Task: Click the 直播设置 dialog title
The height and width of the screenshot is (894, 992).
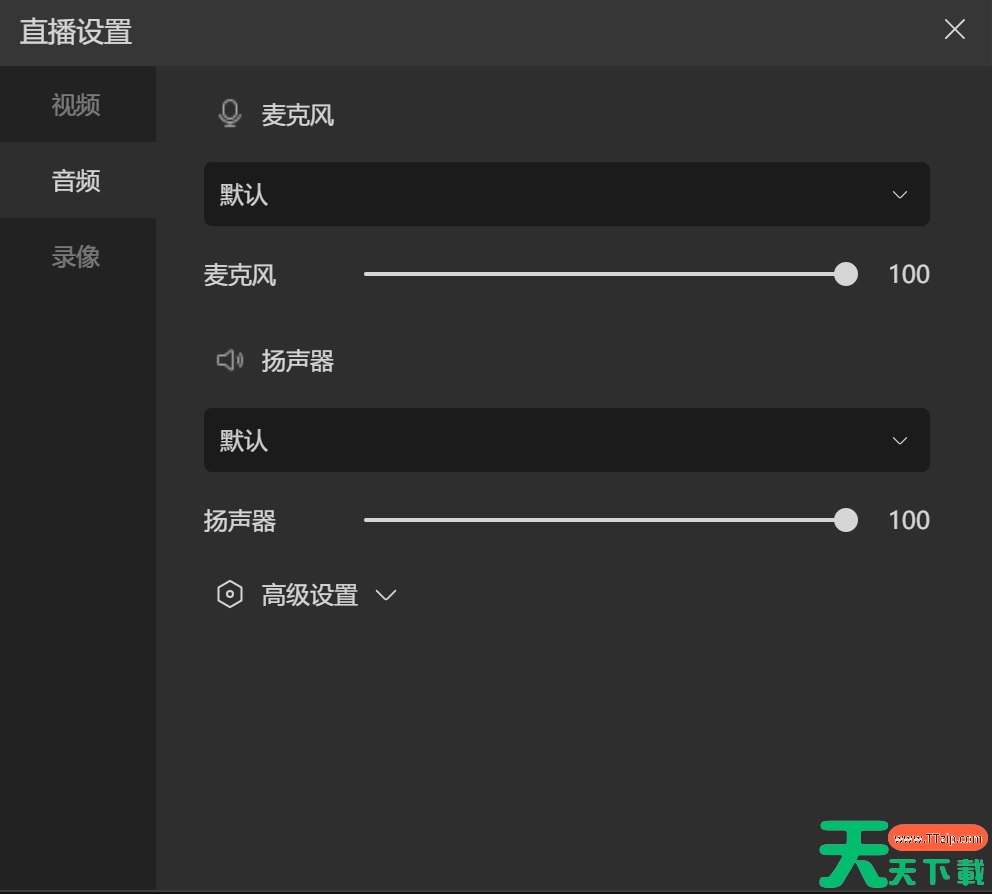Action: tap(76, 31)
